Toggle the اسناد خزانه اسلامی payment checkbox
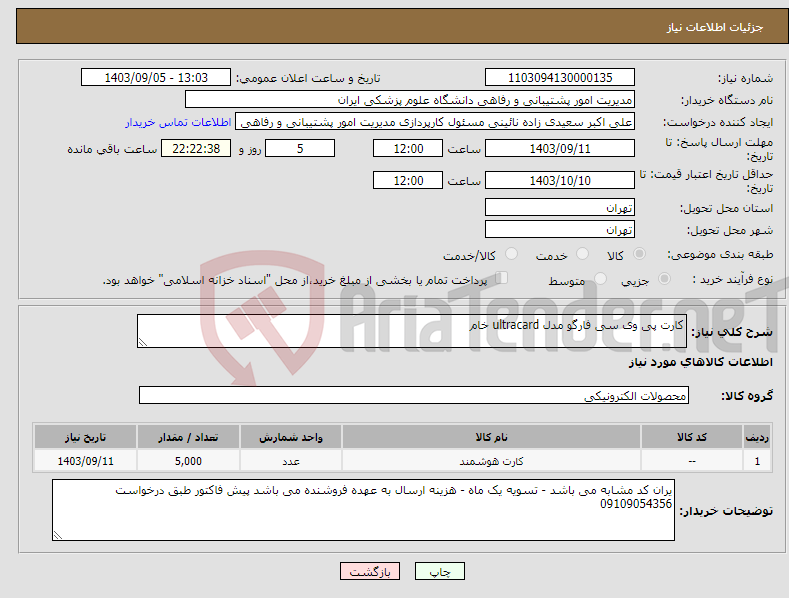The height and width of the screenshot is (598, 789). click(x=502, y=277)
